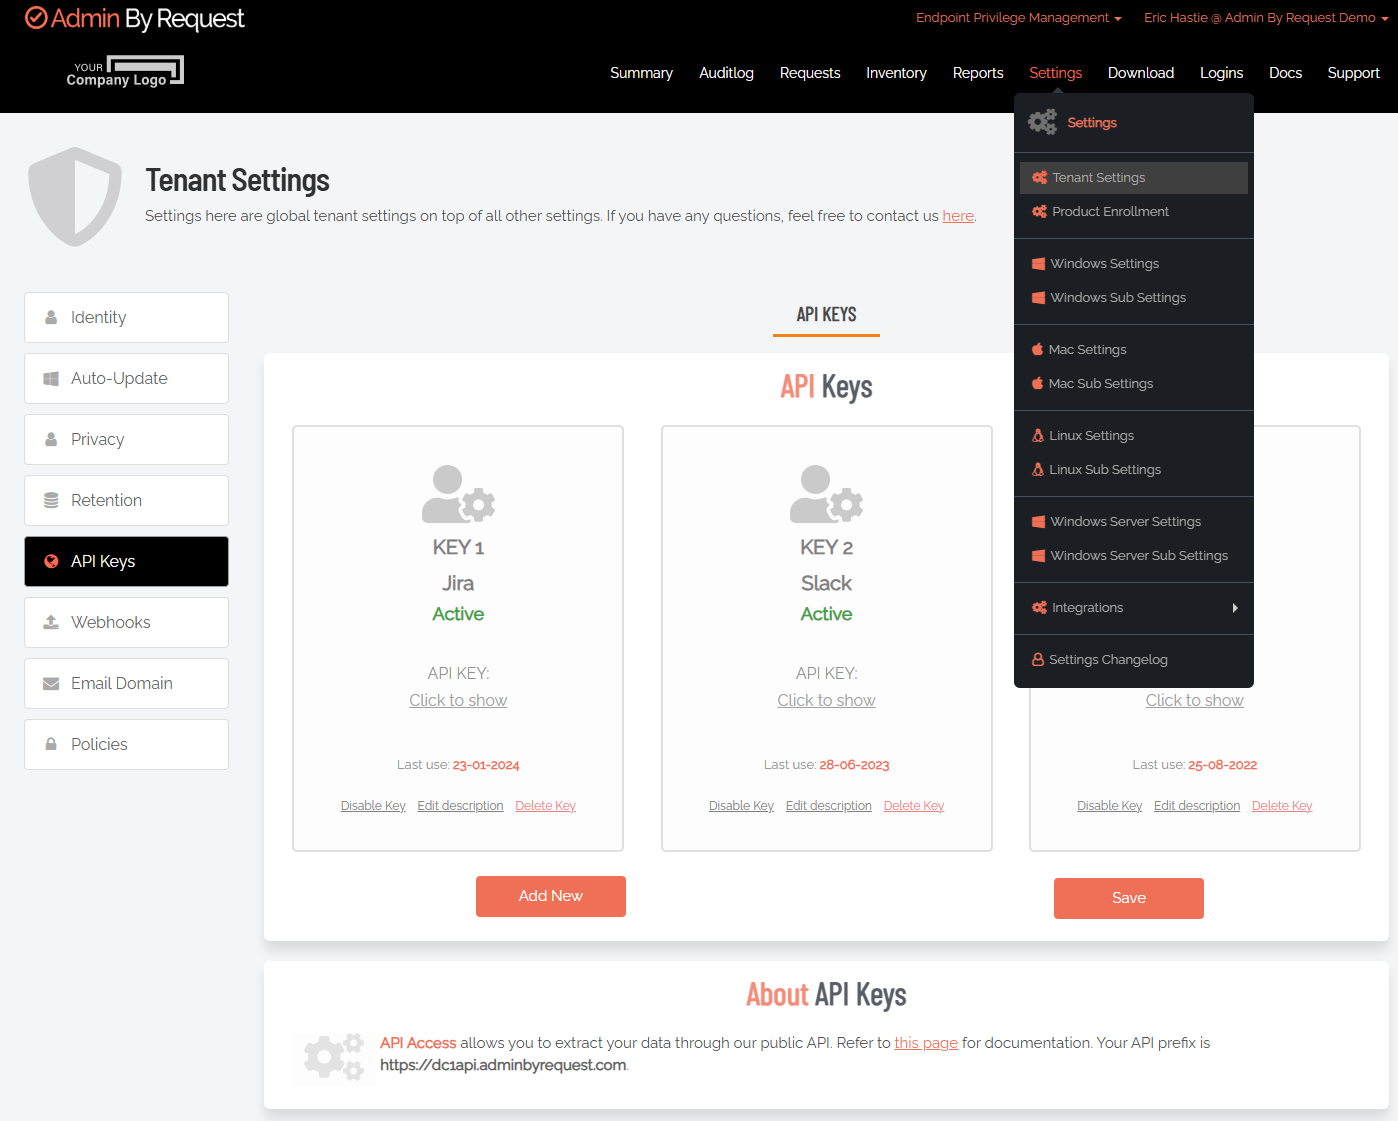Click the Your Company Logo image
The image size is (1398, 1121).
pos(125,72)
